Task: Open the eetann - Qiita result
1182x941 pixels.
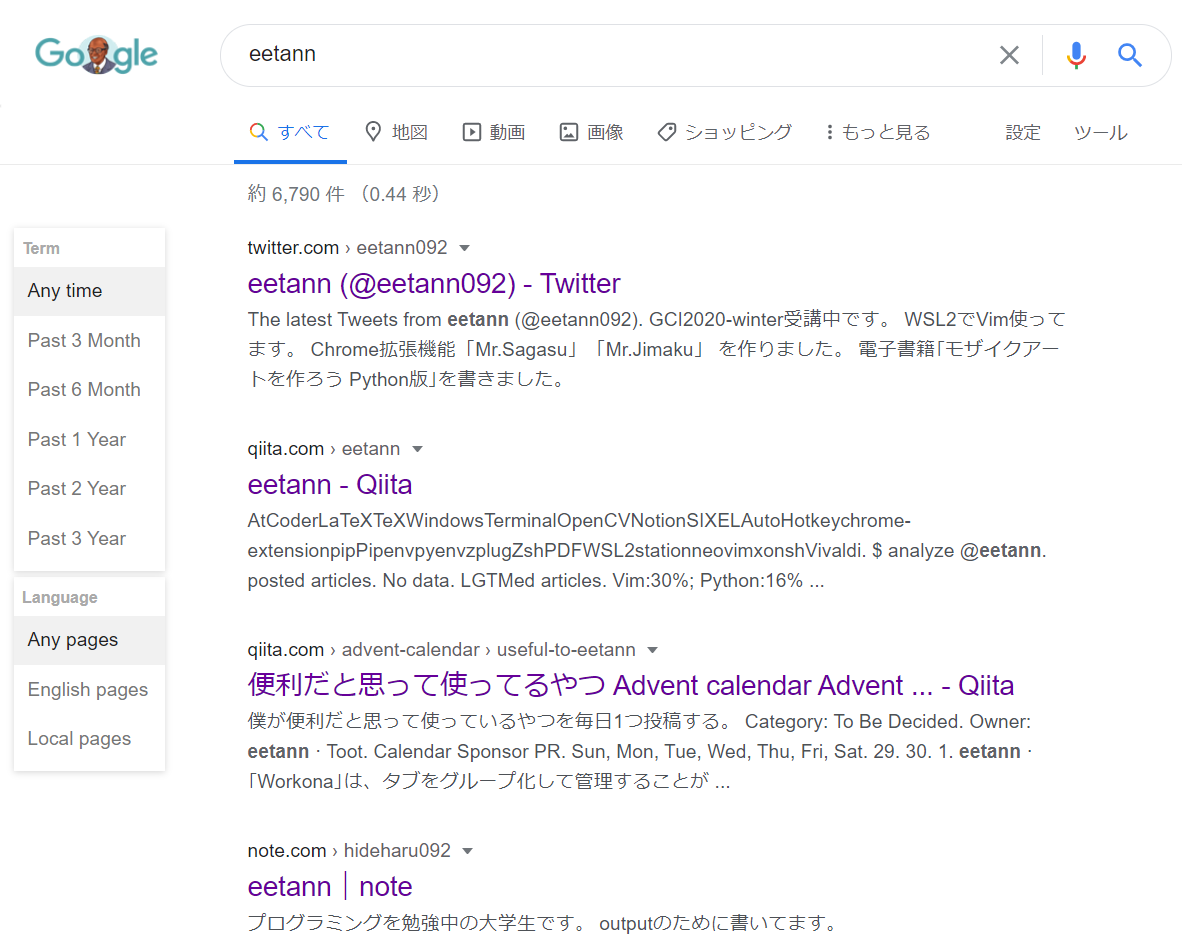Action: tap(329, 485)
